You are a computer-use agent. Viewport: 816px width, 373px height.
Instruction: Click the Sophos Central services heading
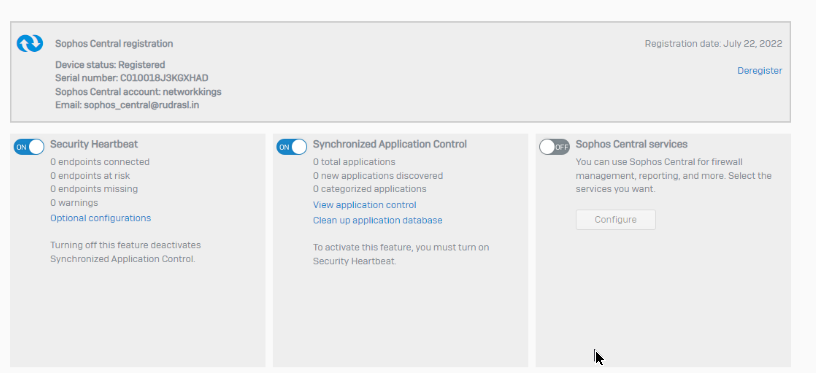pos(631,144)
